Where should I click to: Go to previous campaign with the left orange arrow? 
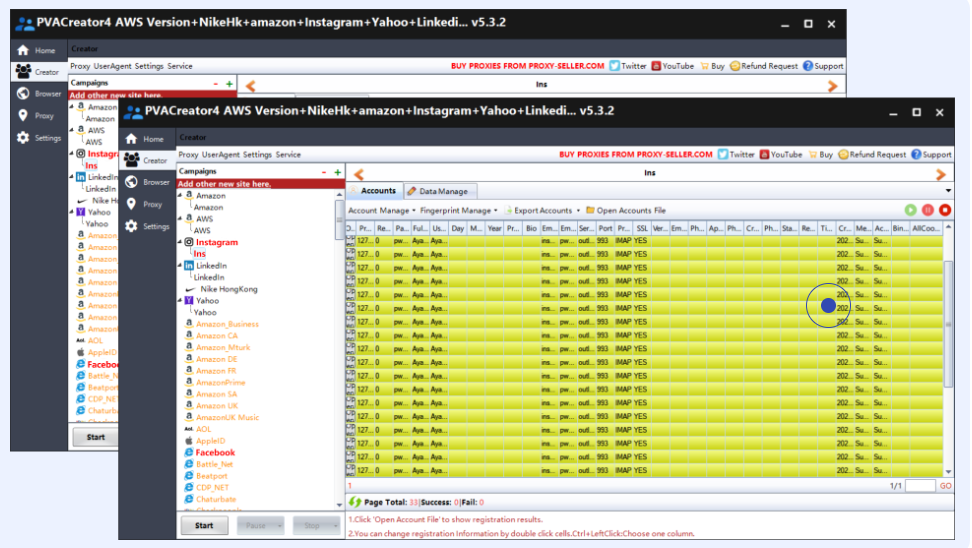(x=358, y=174)
